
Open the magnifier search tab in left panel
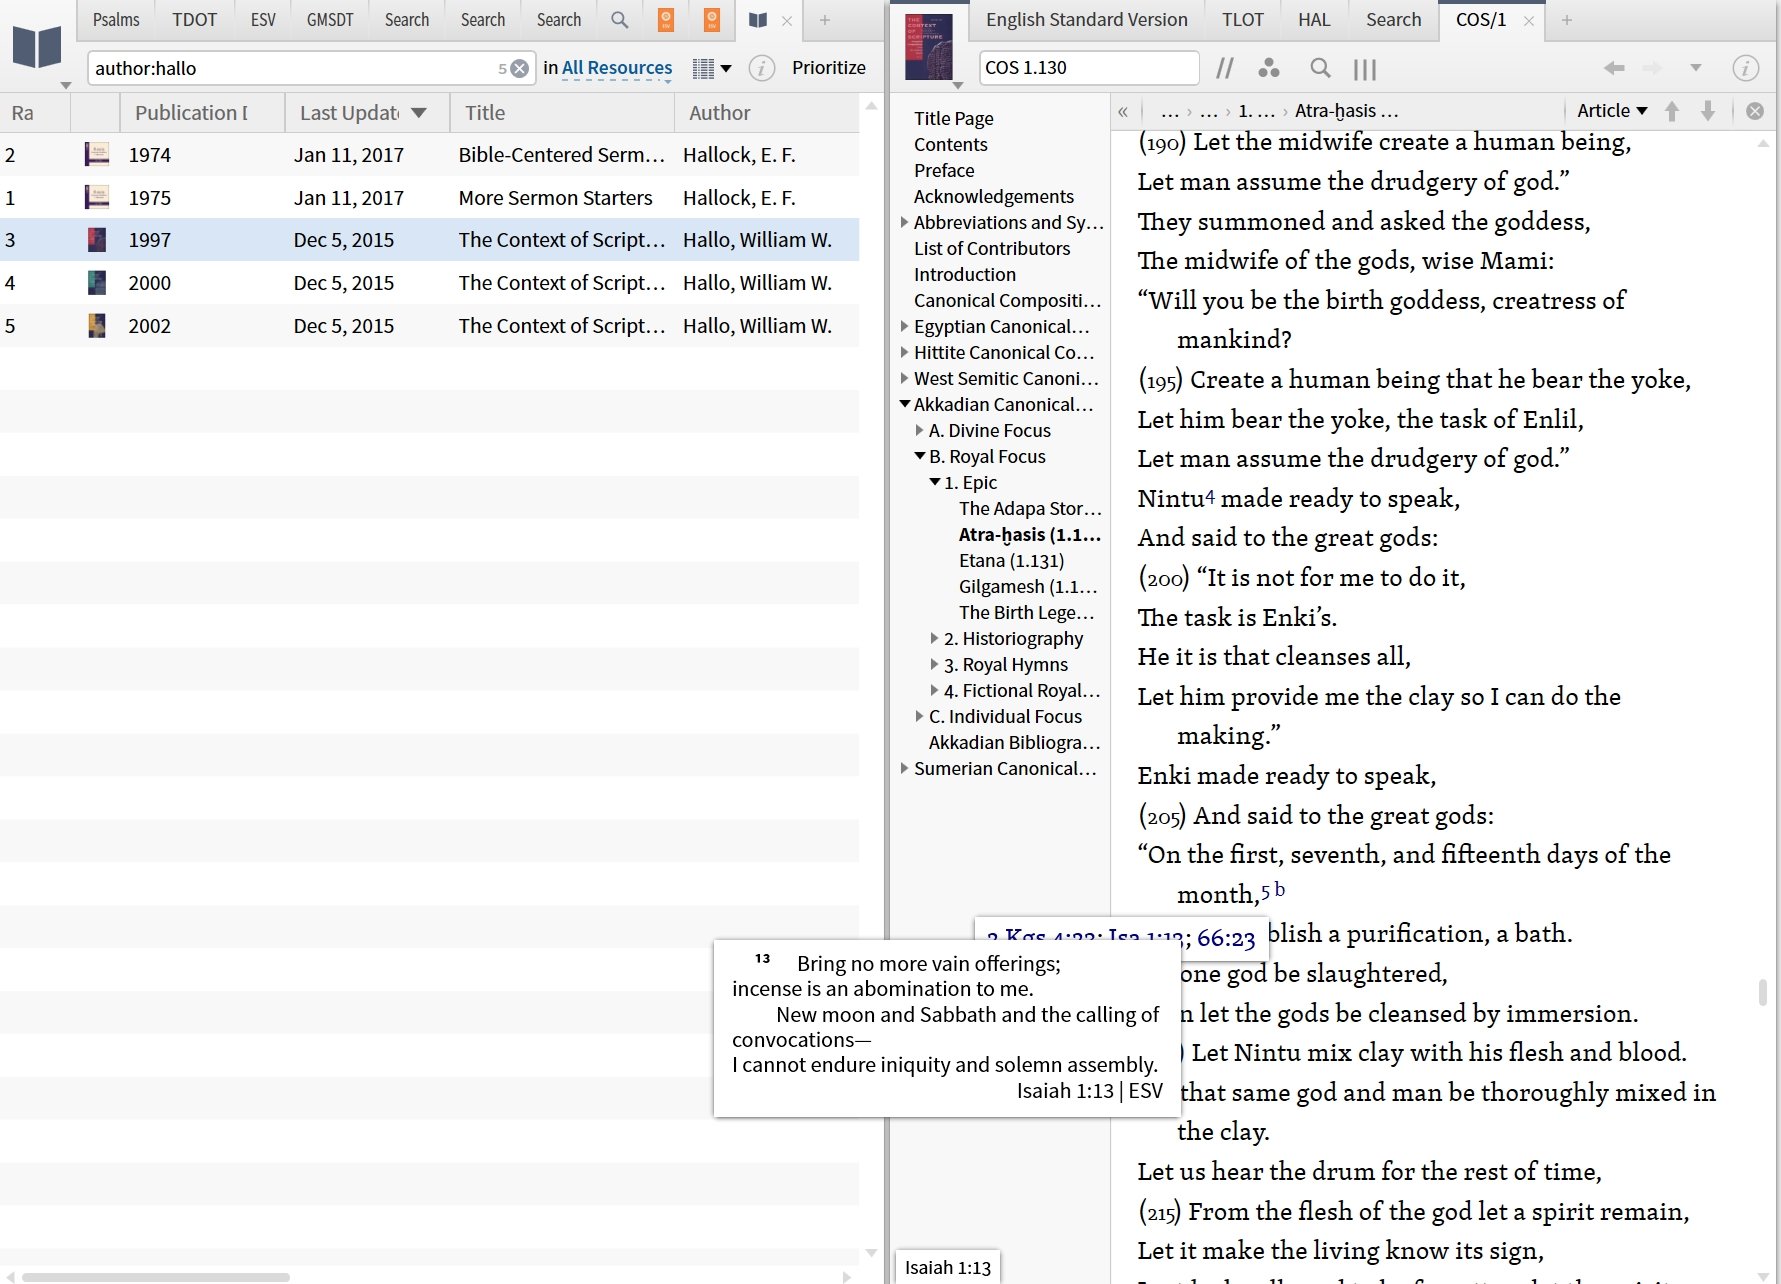(620, 20)
